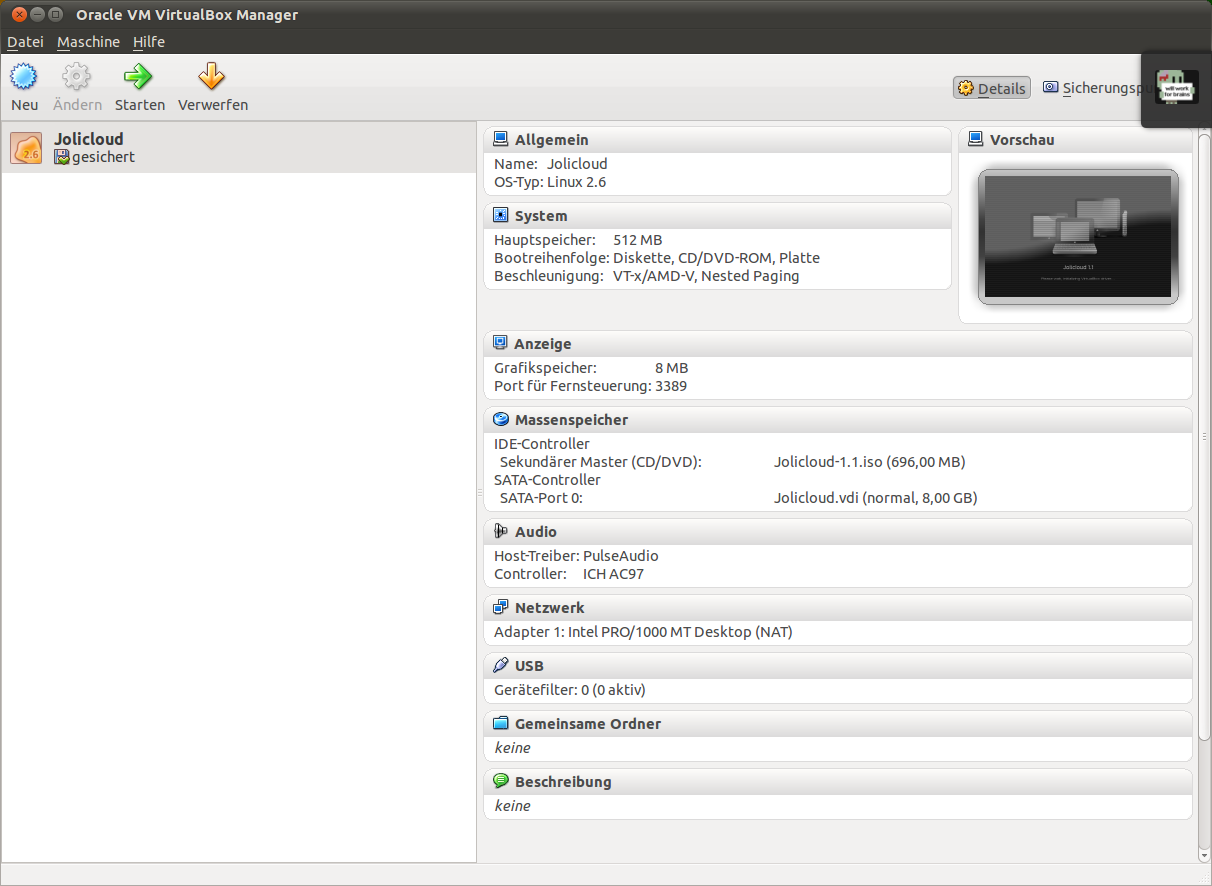Click the Beschreibung comment icon

click(499, 781)
